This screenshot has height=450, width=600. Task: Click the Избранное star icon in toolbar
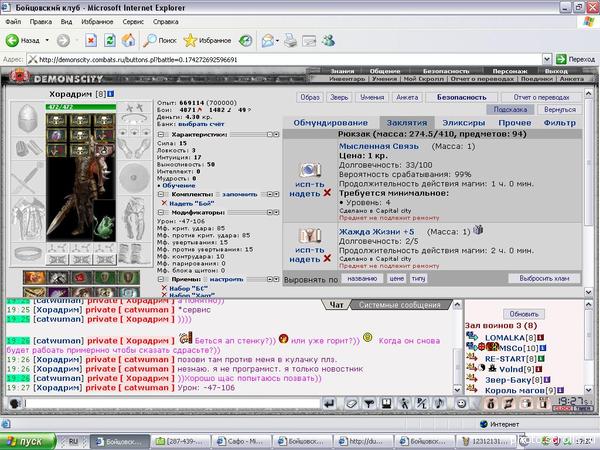click(x=191, y=41)
